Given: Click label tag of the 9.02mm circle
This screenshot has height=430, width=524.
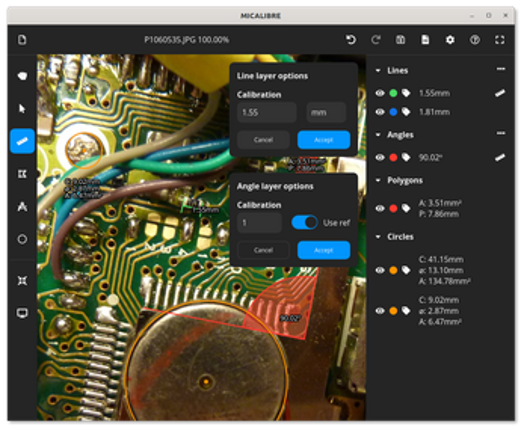Looking at the screenshot, I should [x=406, y=311].
